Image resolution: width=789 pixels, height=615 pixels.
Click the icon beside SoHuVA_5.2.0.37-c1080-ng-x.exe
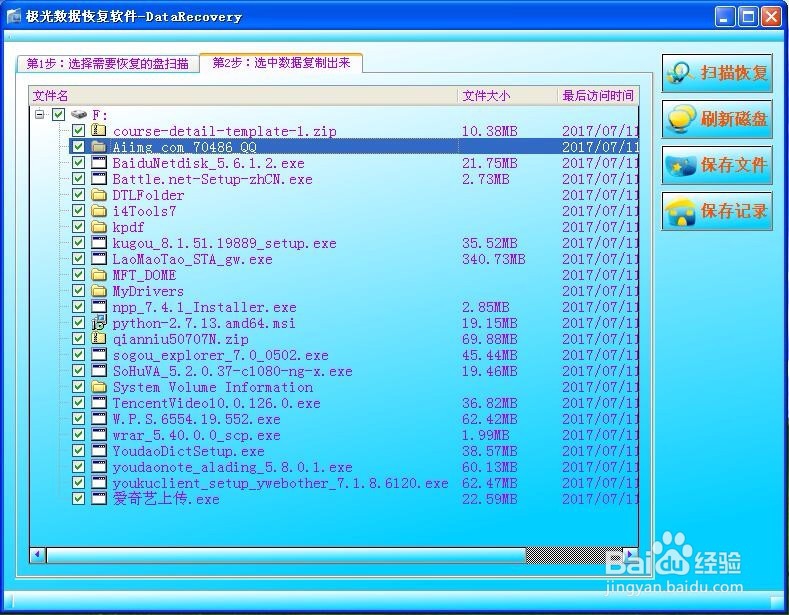(x=99, y=371)
